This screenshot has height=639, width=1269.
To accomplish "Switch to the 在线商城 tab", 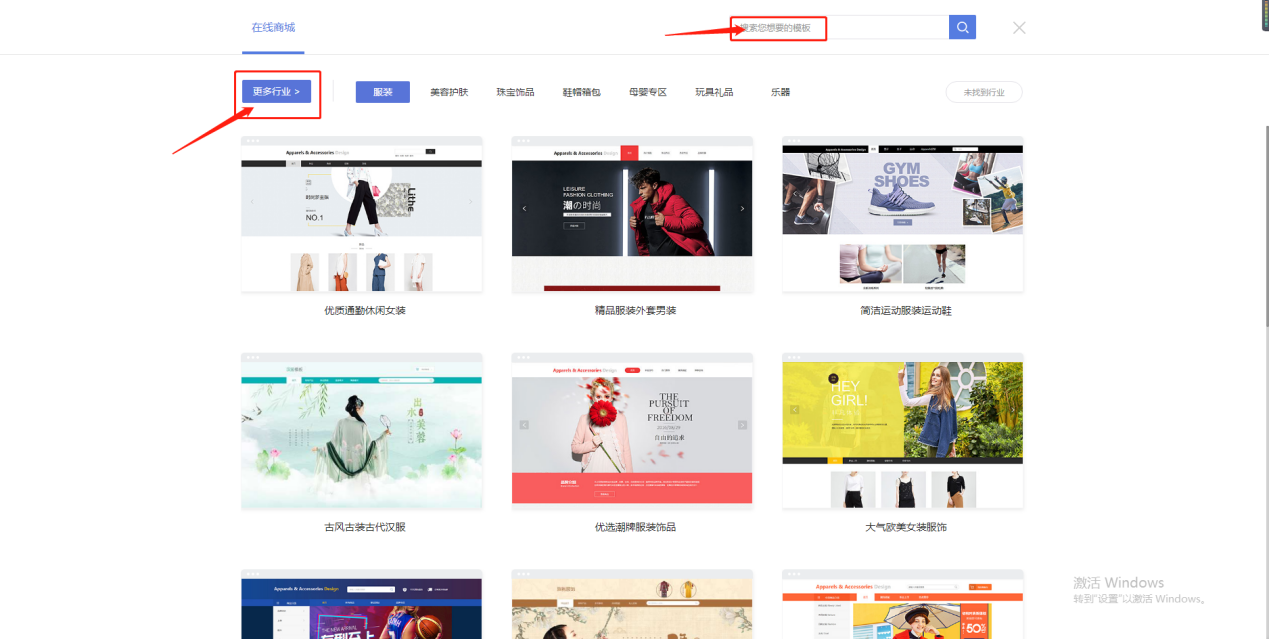I will [x=273, y=28].
